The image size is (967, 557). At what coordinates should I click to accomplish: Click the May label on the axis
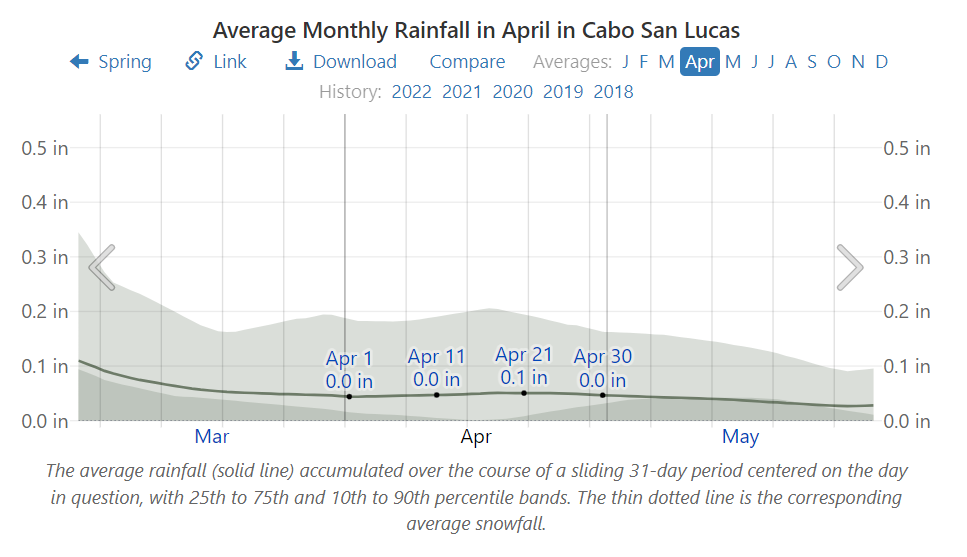740,436
